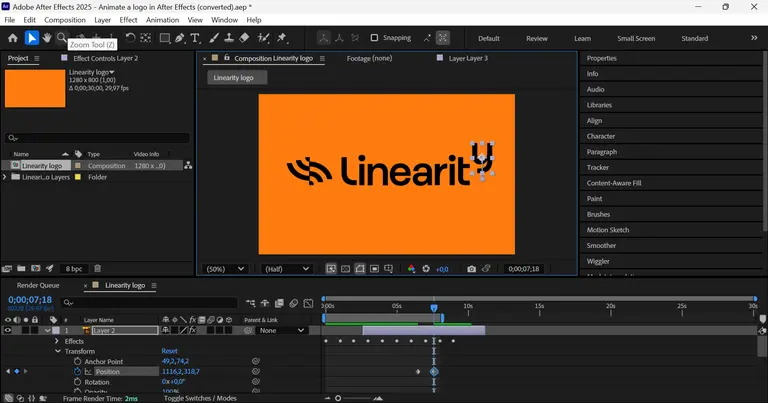Viewport: 768px width, 403px height.
Task: Toggle Anchor Point stopwatch
Action: click(x=77, y=361)
